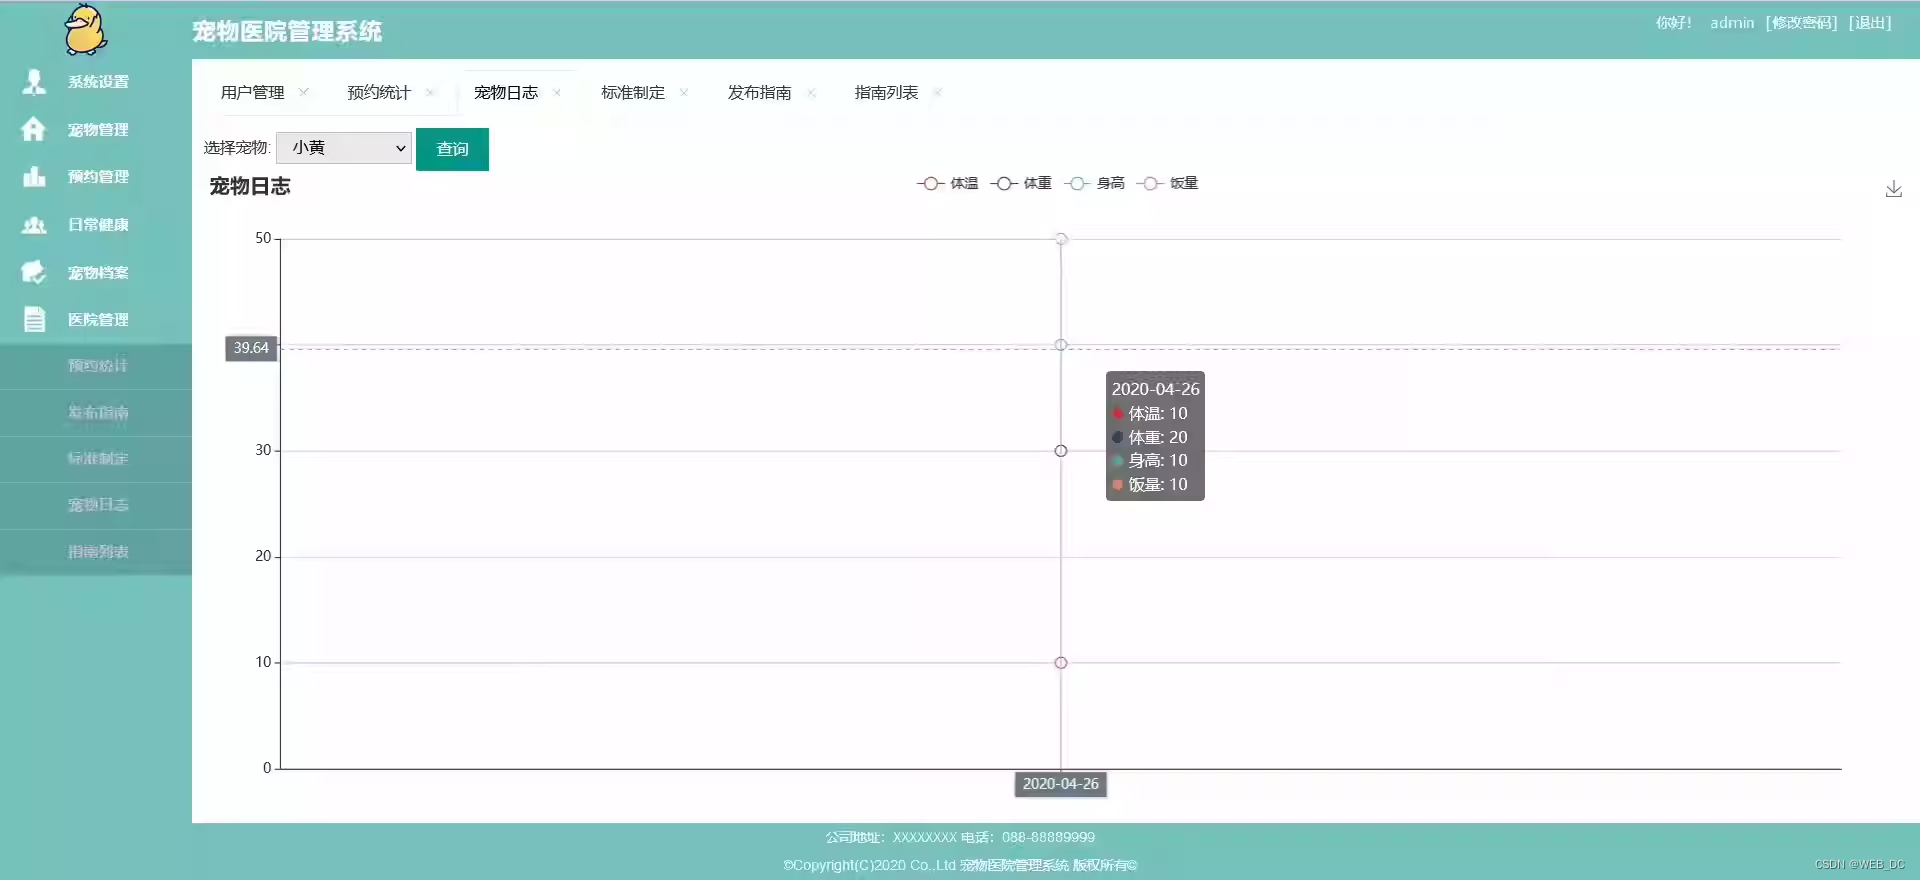
Task: Click the 宠物管理 home icon
Action: click(x=34, y=129)
